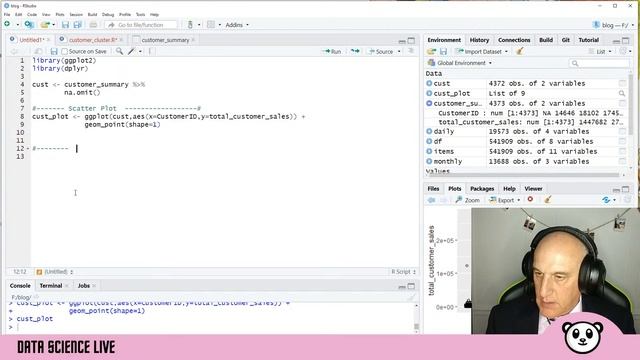This screenshot has height=360, width=640.
Task: Collapse the customer_summary object
Action: point(429,103)
